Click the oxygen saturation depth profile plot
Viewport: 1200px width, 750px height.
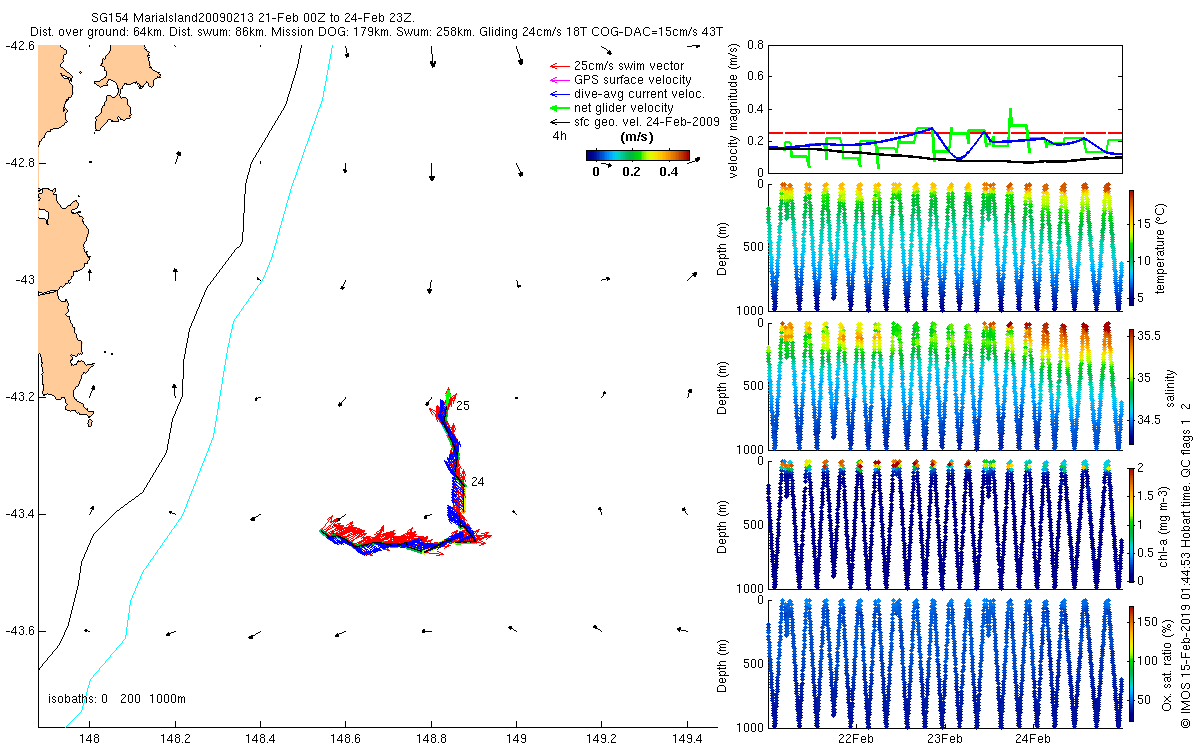[944, 662]
